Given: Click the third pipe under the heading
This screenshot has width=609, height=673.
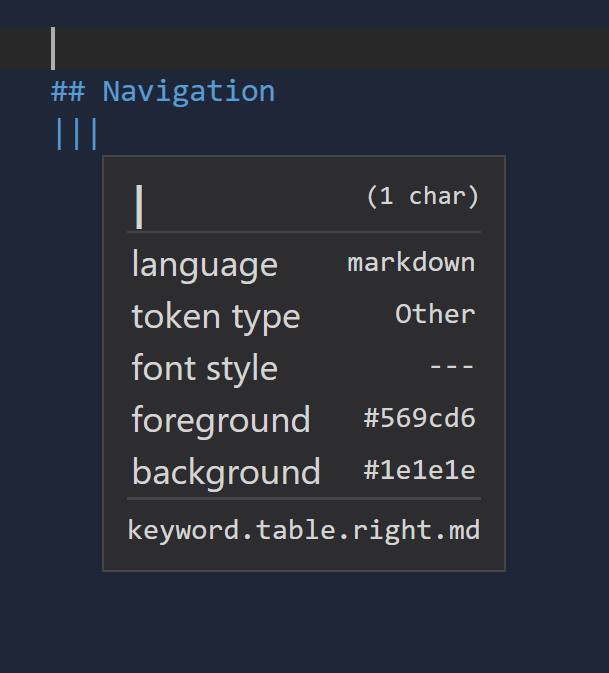Looking at the screenshot, I should [94, 134].
